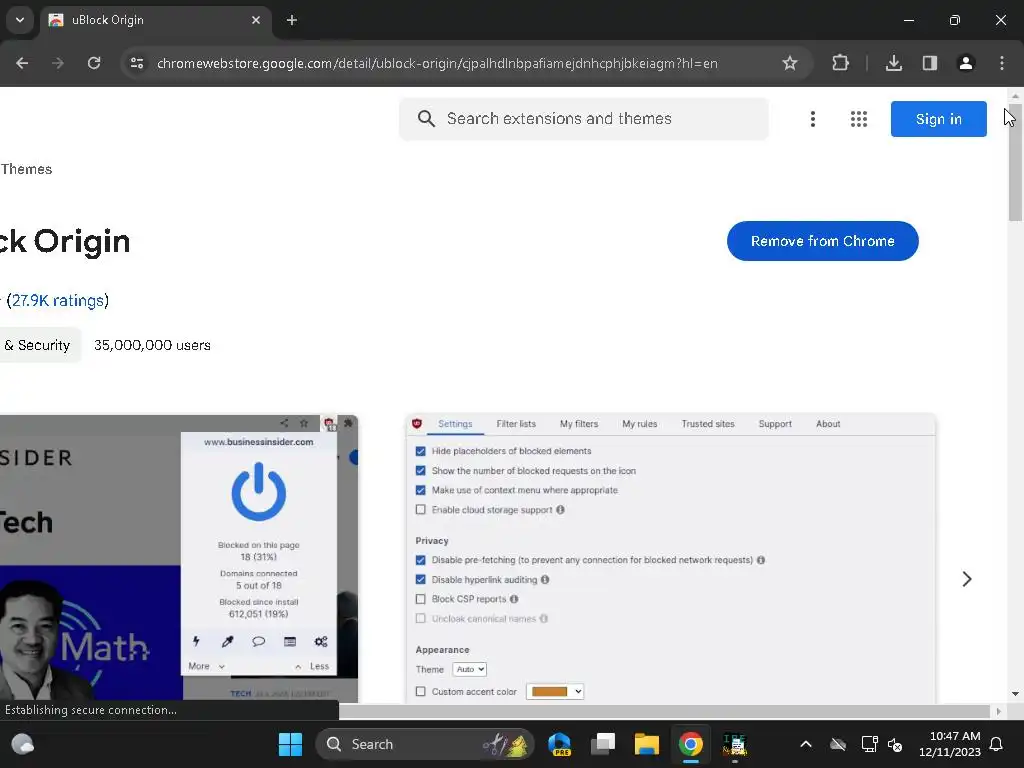
Task: Toggle Hide placeholders of blocked elements
Action: click(421, 451)
